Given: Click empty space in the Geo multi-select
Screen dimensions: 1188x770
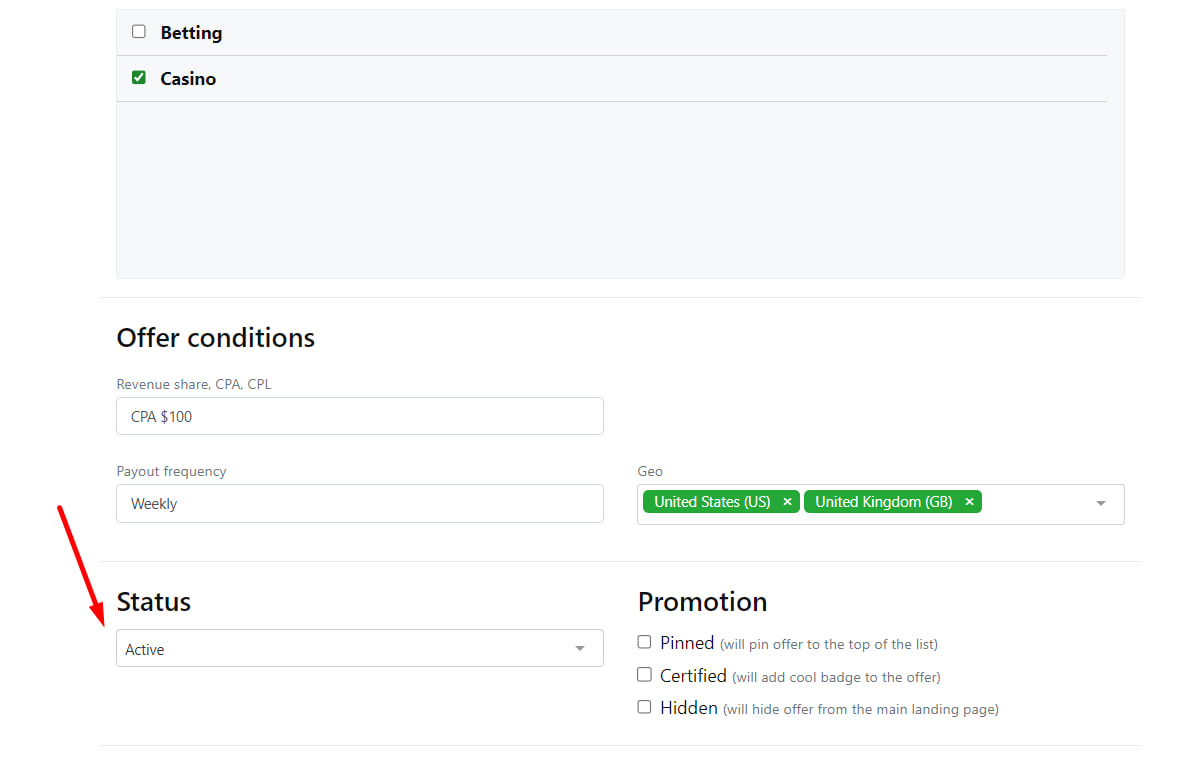Looking at the screenshot, I should pos(1035,503).
